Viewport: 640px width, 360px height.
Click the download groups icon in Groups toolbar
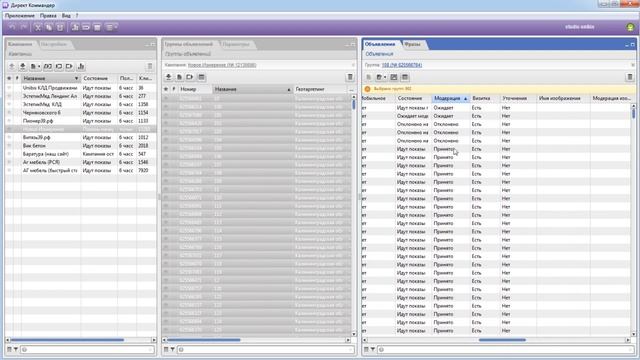tap(168, 77)
